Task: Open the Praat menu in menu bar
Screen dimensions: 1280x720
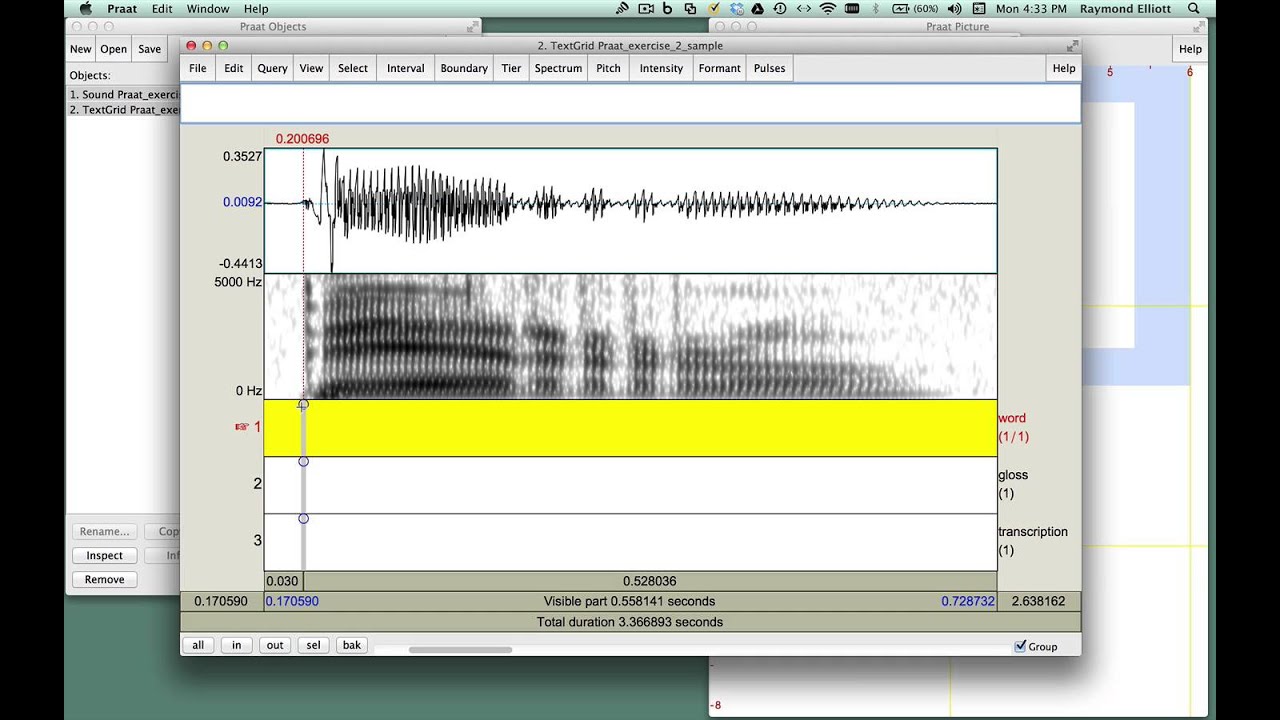Action: [x=122, y=9]
